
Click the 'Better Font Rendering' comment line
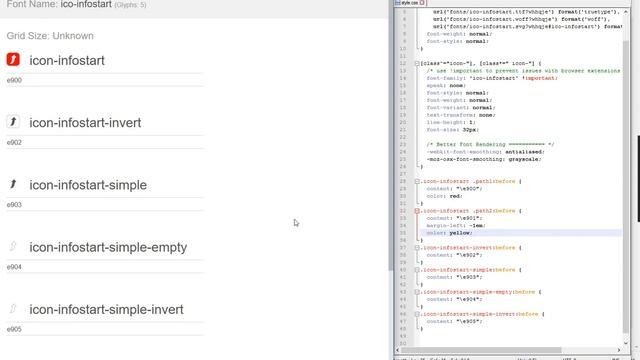pyautogui.click(x=490, y=144)
